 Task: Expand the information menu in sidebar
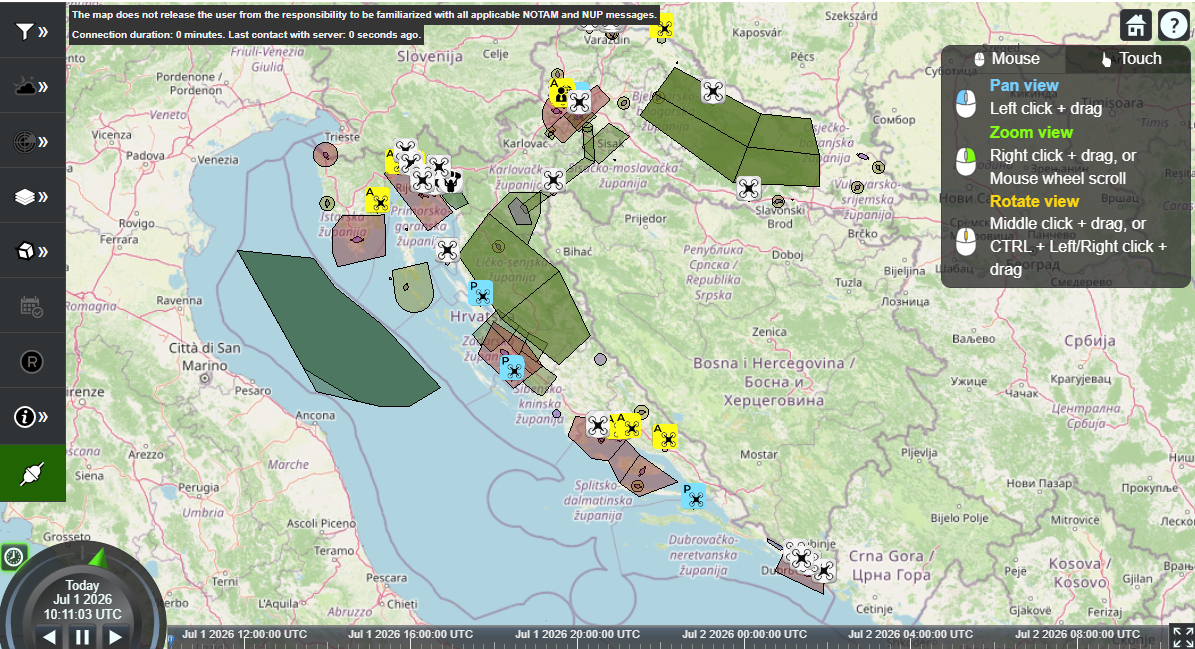pos(32,417)
